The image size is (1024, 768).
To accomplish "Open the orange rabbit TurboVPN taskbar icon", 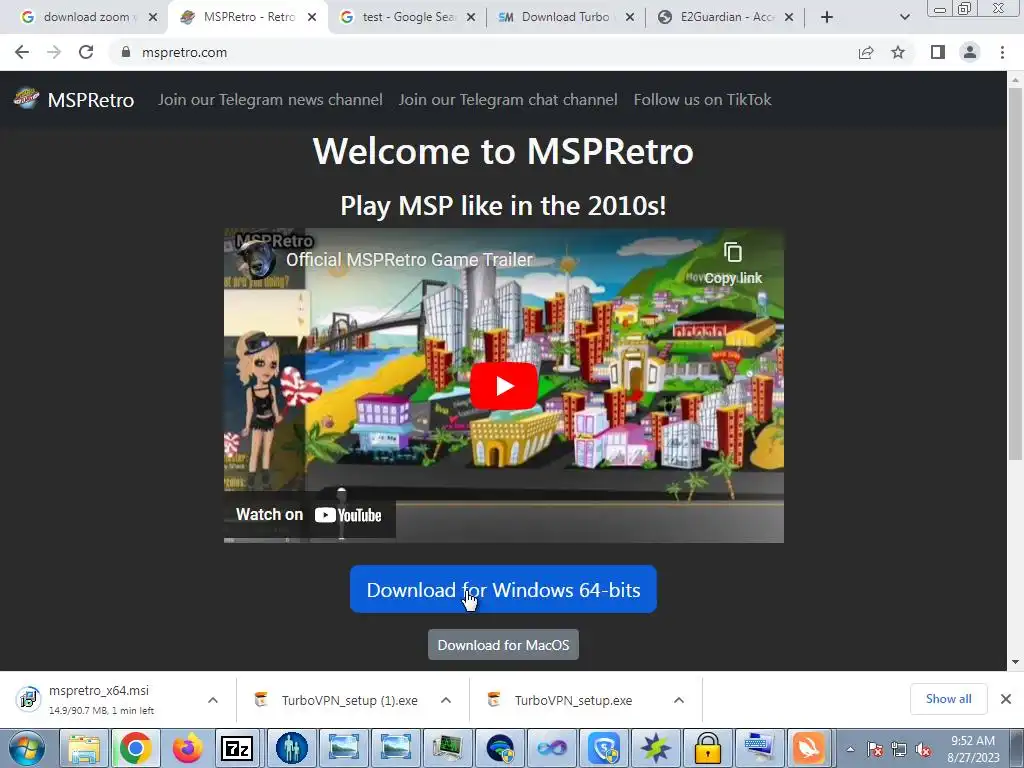I will (x=810, y=748).
